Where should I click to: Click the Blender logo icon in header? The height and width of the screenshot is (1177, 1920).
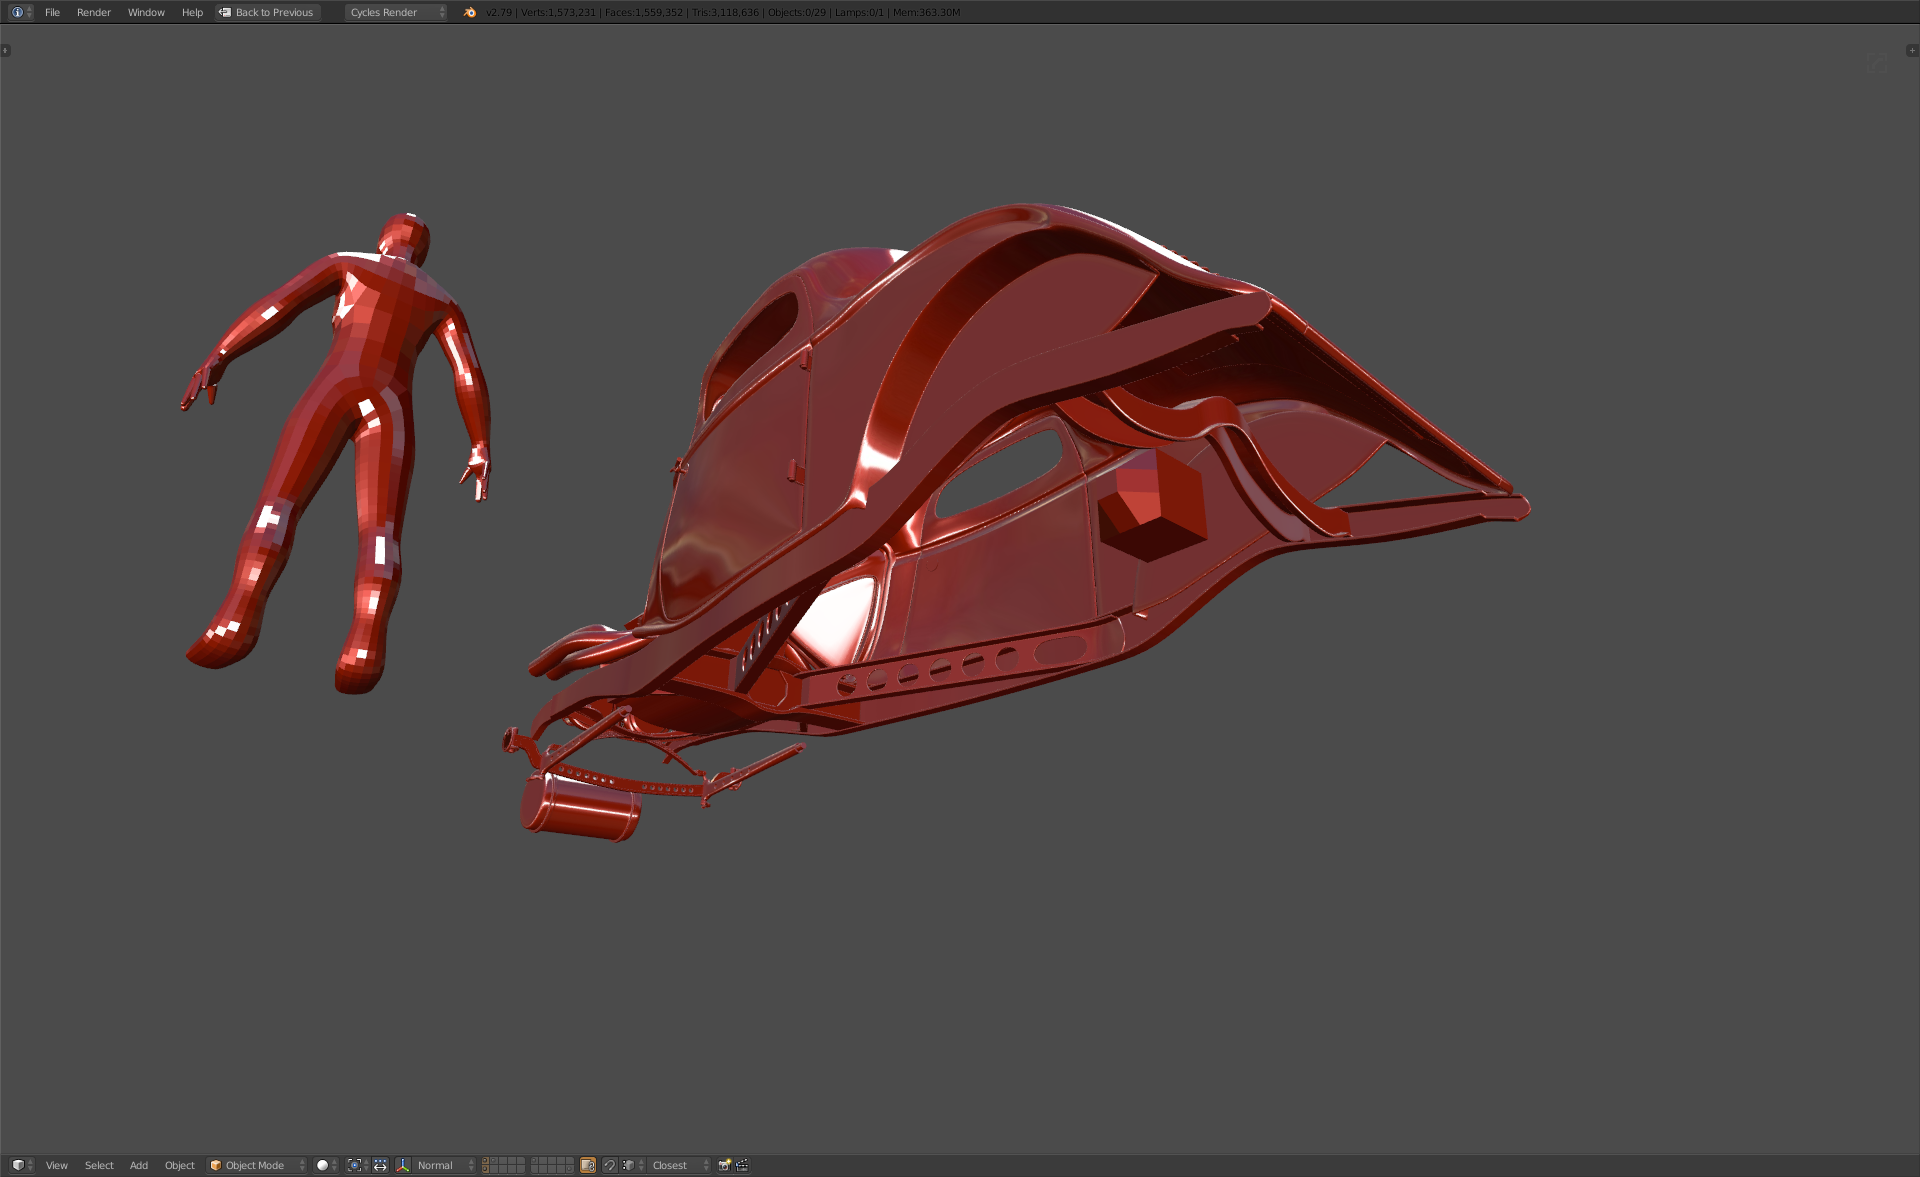coord(470,12)
